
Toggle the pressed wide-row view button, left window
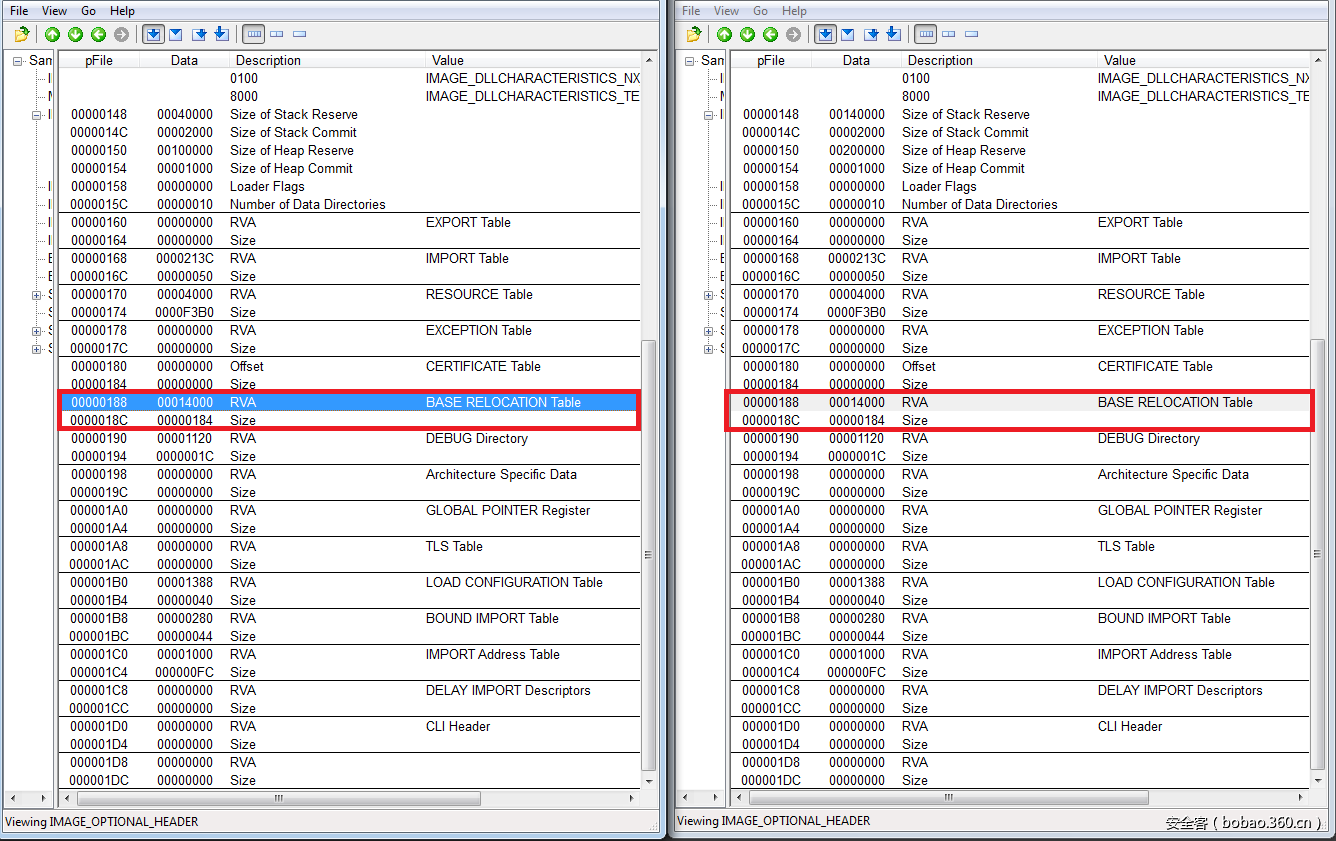tap(254, 35)
